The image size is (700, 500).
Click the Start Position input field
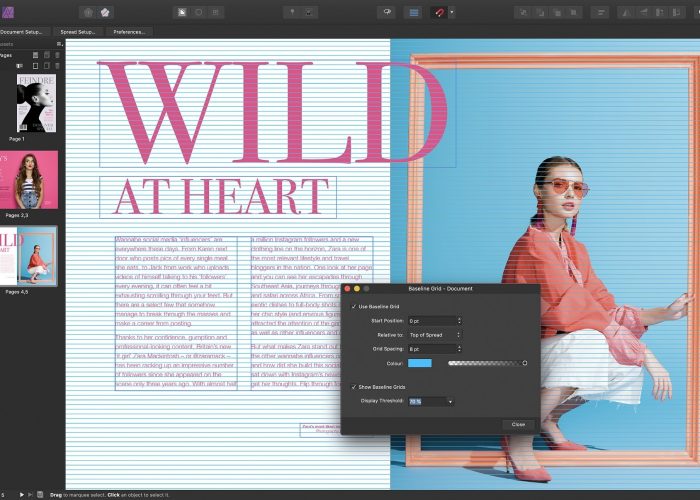click(432, 321)
